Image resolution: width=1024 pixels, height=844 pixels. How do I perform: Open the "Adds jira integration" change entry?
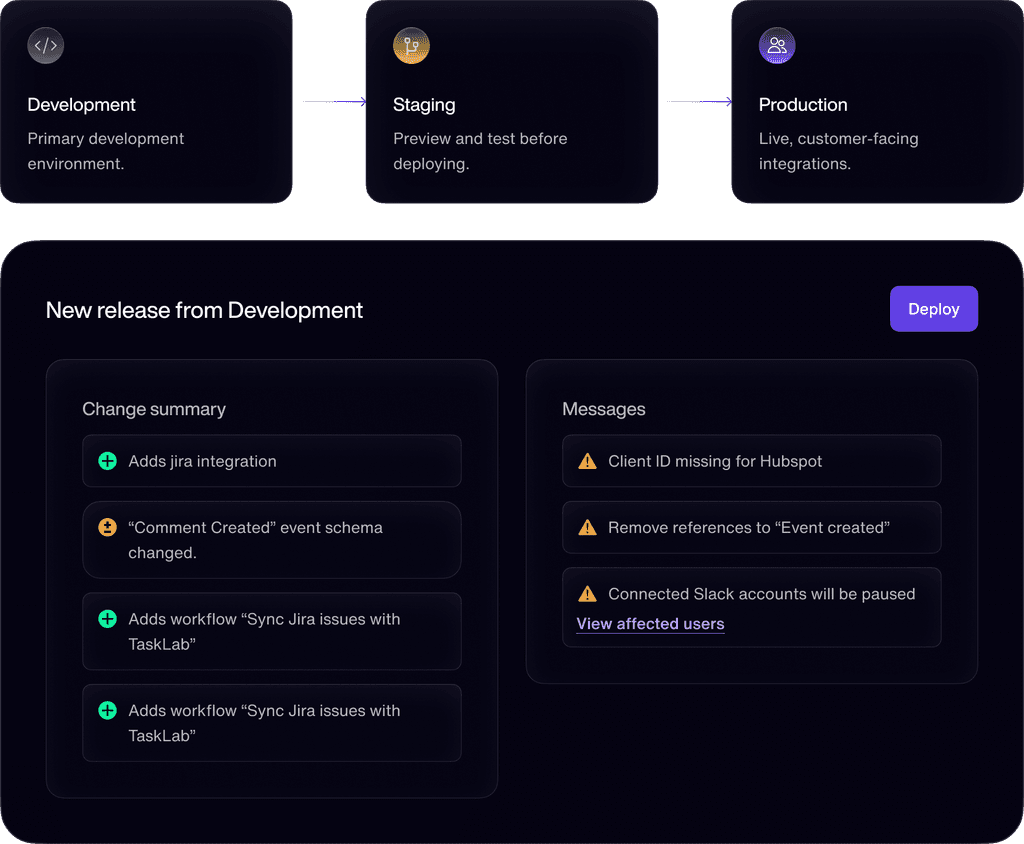[x=202, y=461]
